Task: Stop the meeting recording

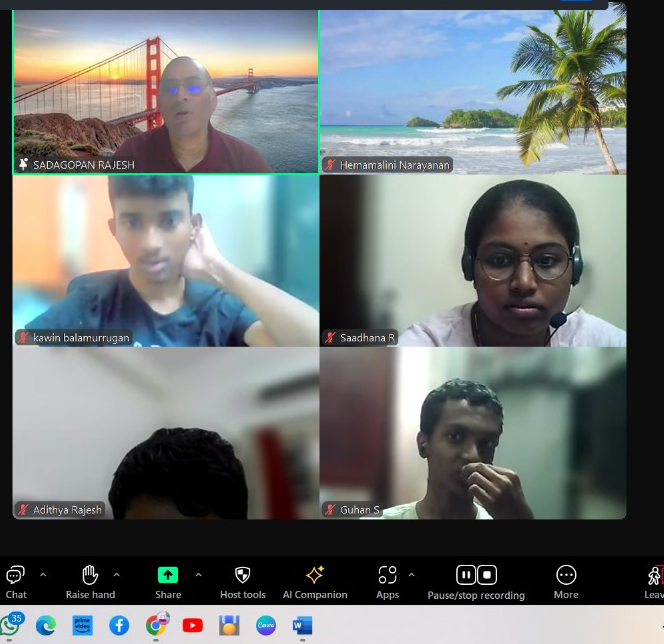Action: [x=487, y=575]
